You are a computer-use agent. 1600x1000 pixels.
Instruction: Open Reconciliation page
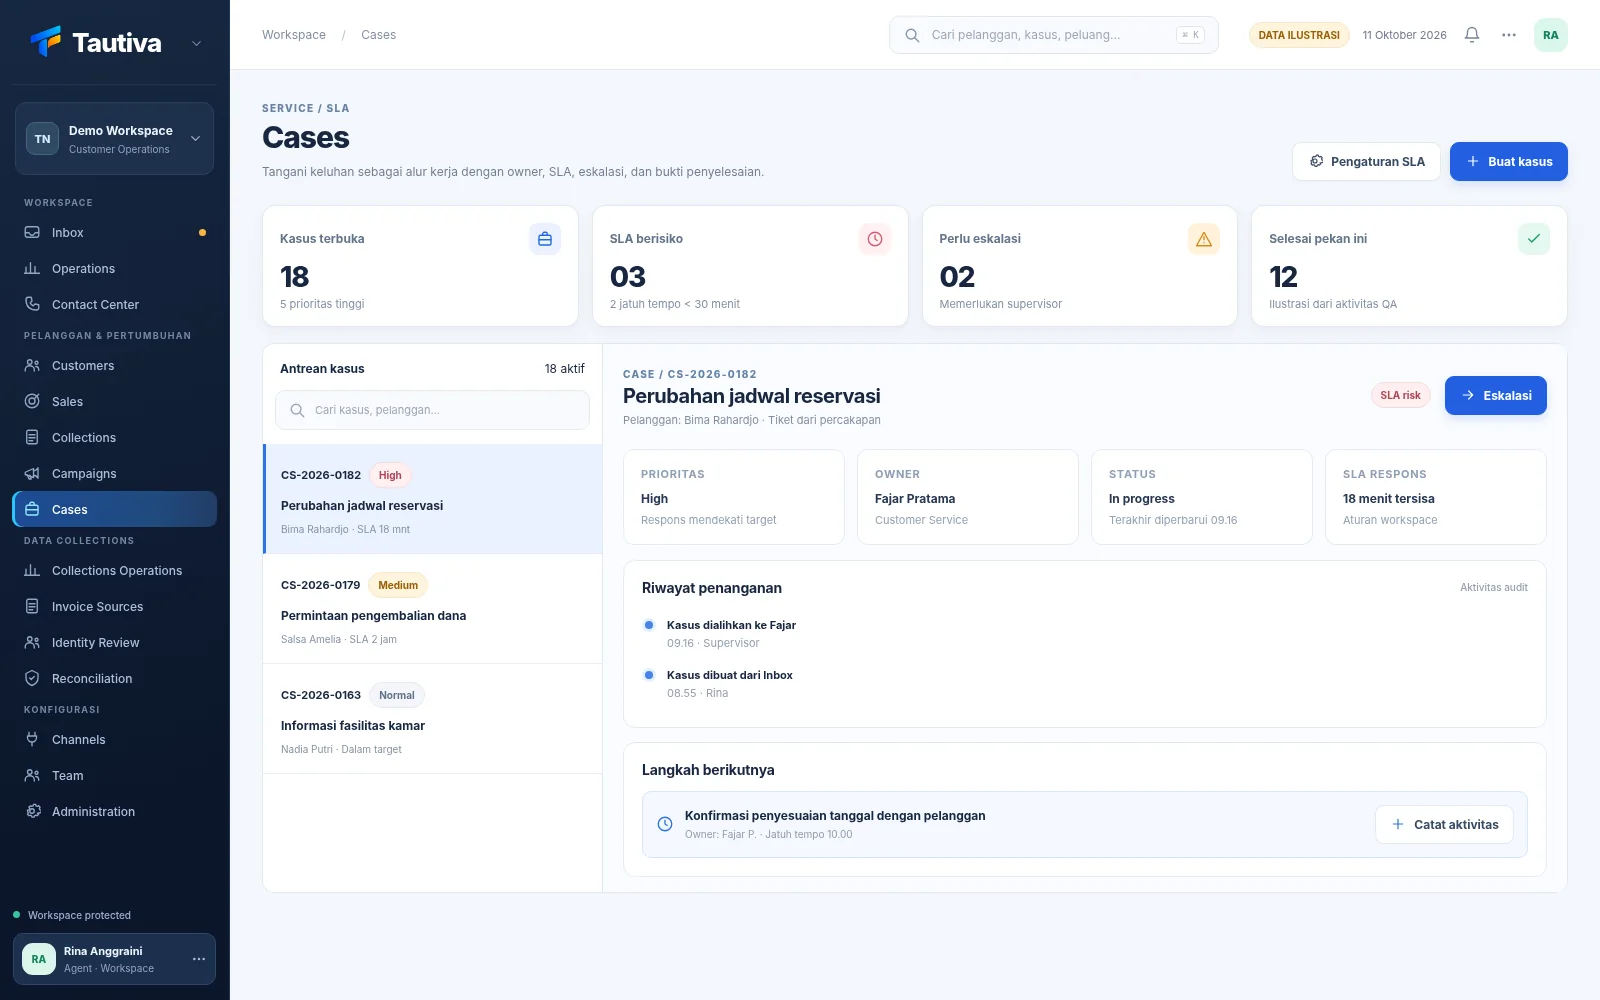point(114,679)
